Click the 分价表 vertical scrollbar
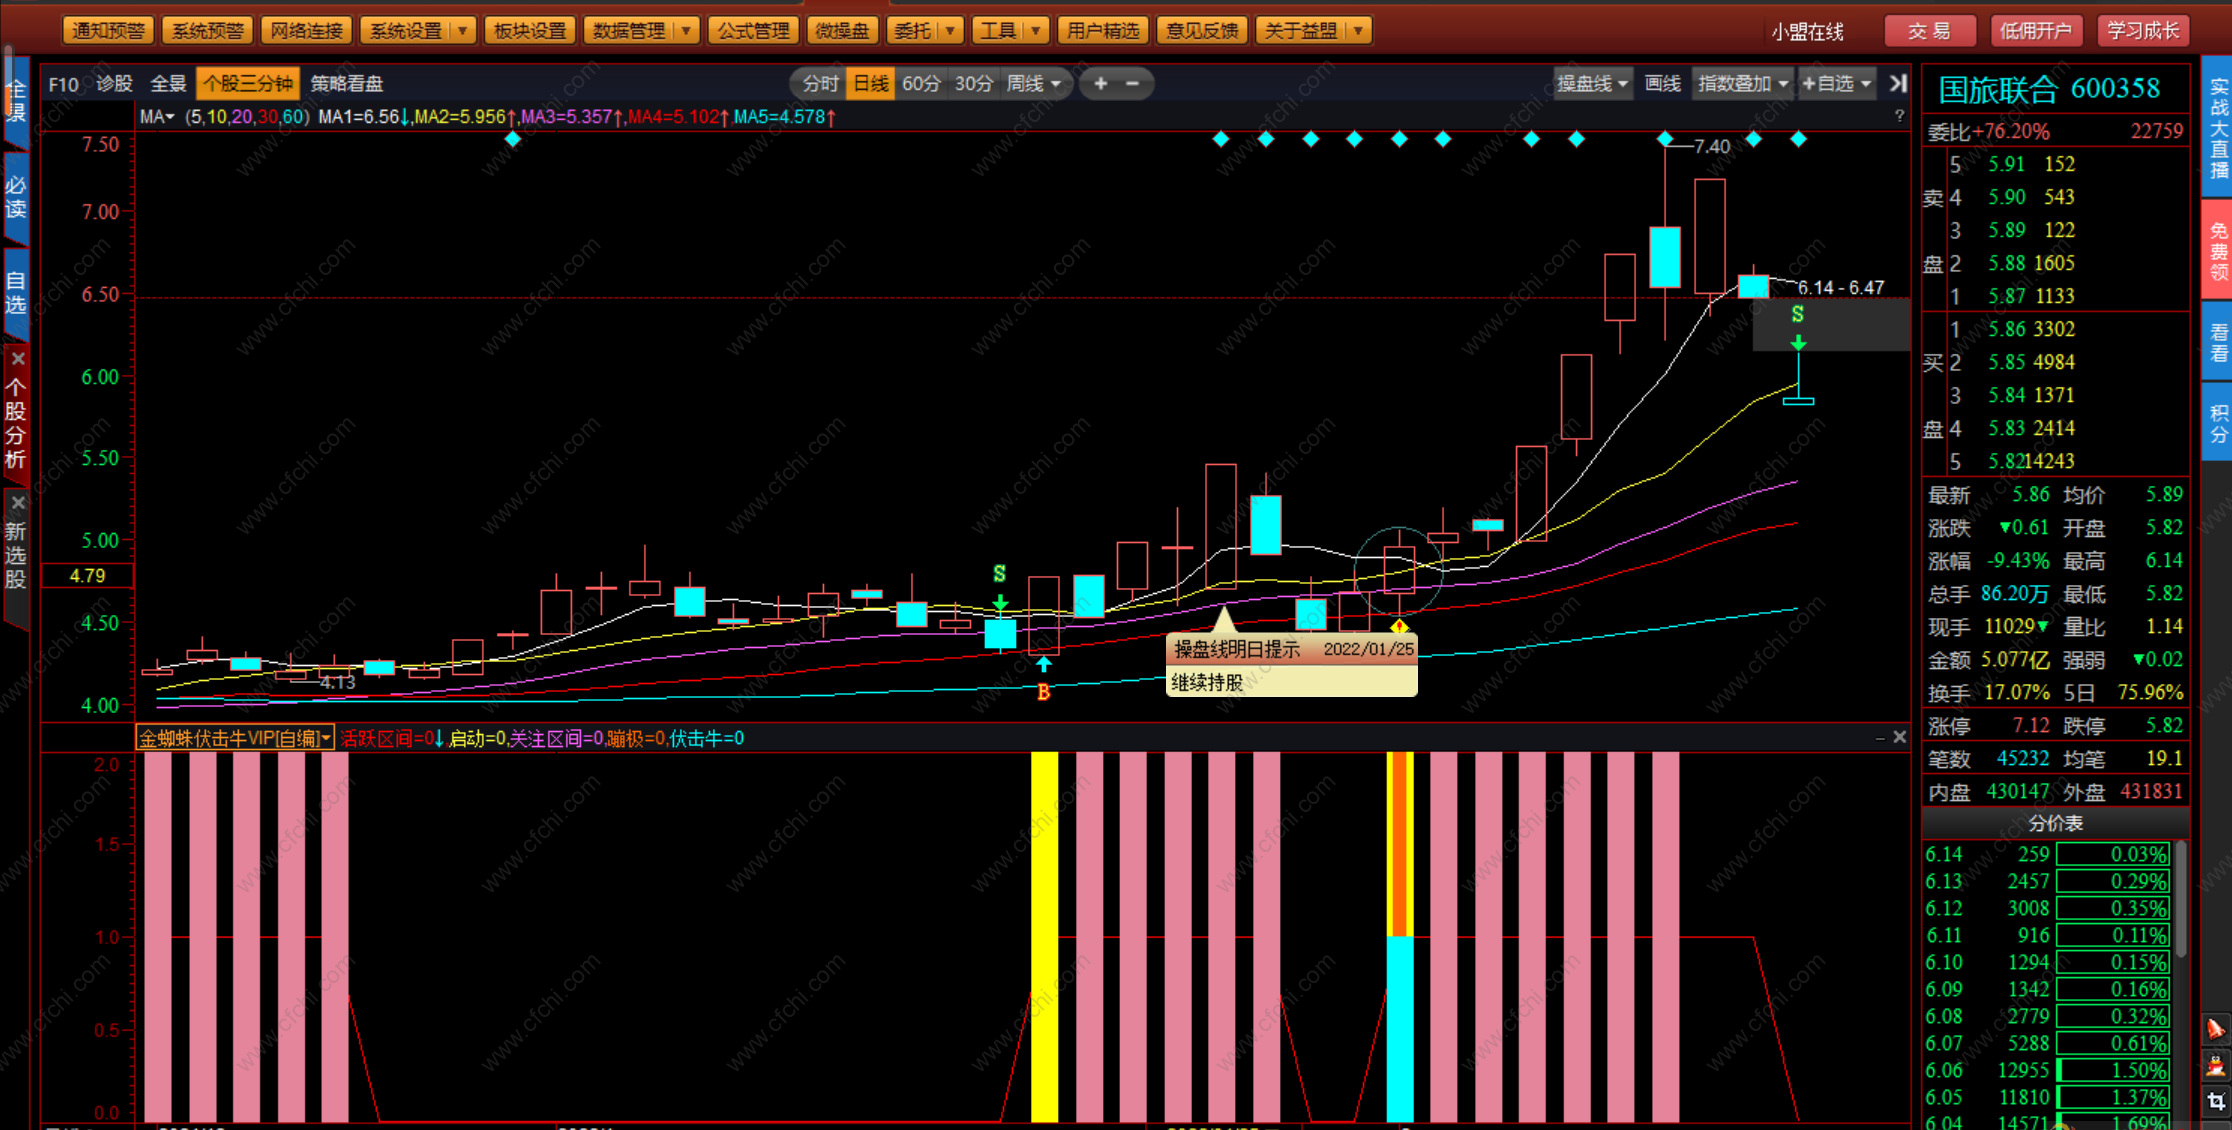The width and height of the screenshot is (2232, 1130). tap(2180, 900)
